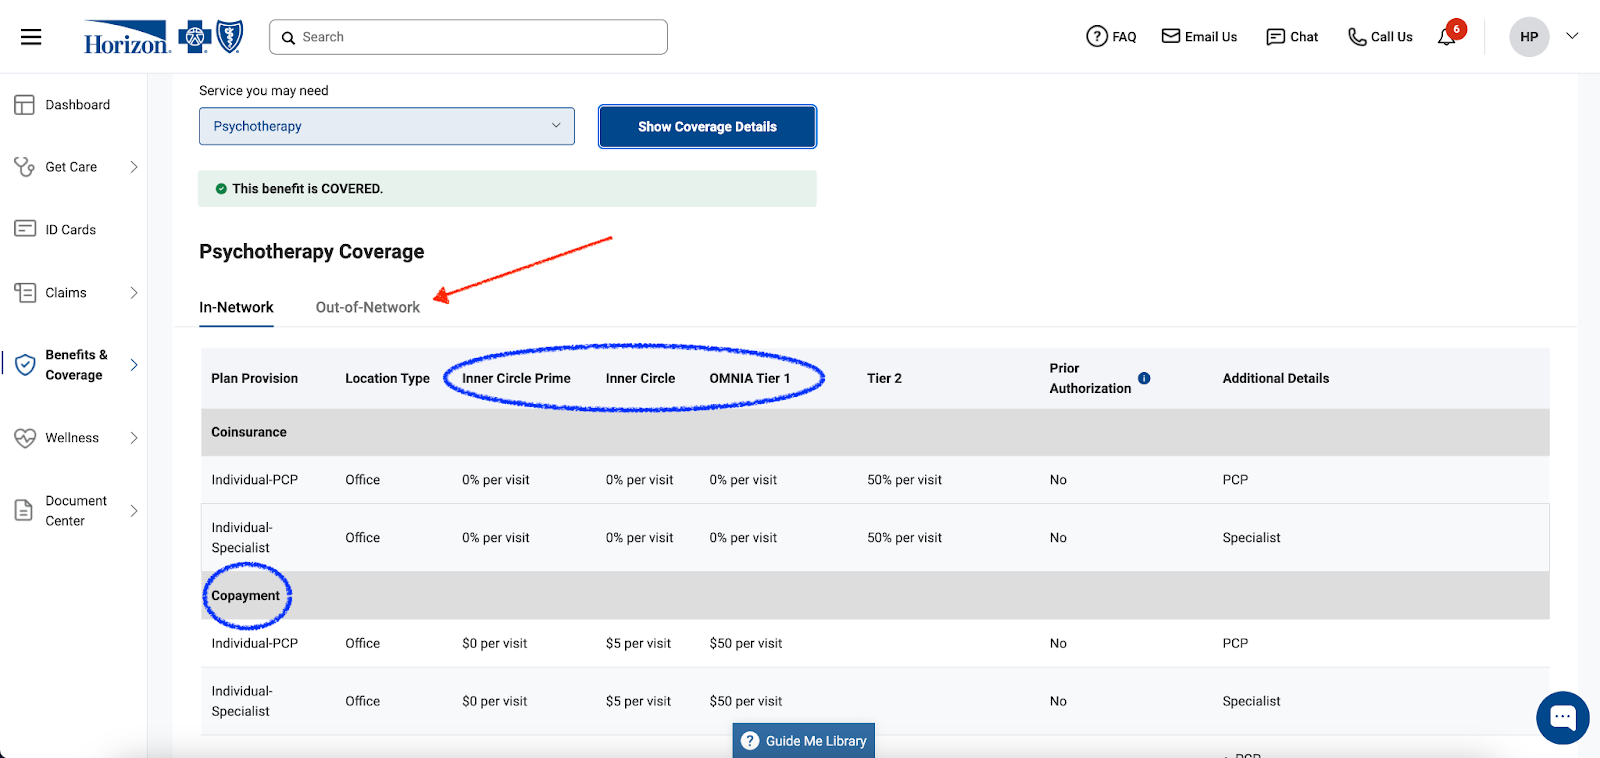
Task: Click the OMNIA Tier 1 column header
Action: pyautogui.click(x=750, y=379)
